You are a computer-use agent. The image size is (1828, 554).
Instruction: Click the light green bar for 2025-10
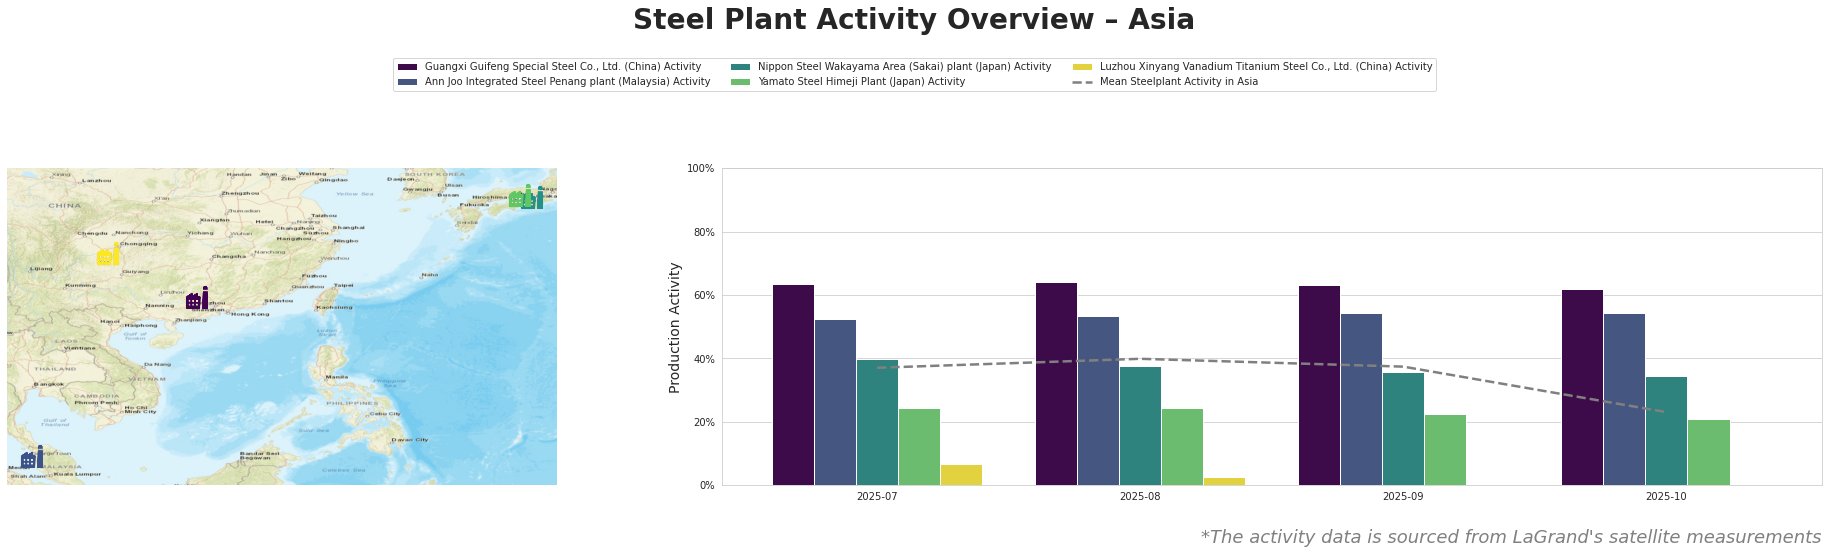[1708, 452]
